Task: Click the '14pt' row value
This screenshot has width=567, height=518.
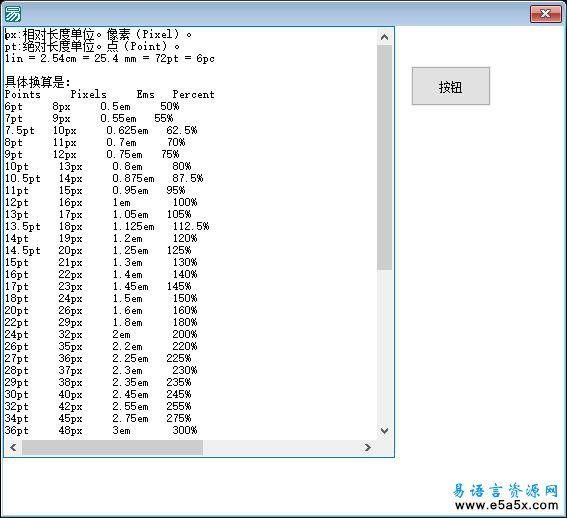Action: pos(17,238)
